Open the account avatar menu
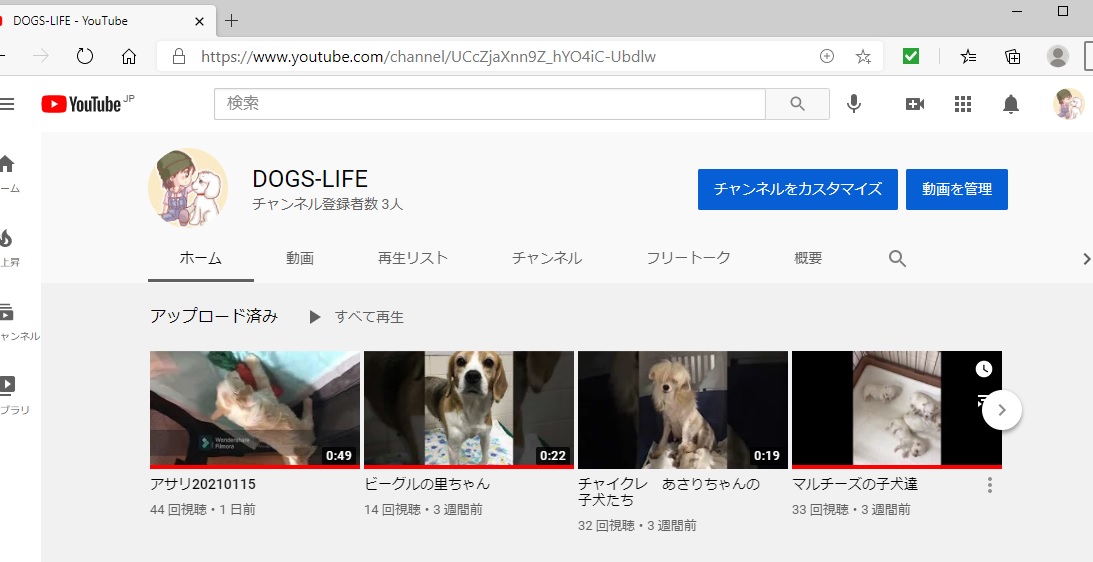This screenshot has height=562, width=1093. 1067,104
